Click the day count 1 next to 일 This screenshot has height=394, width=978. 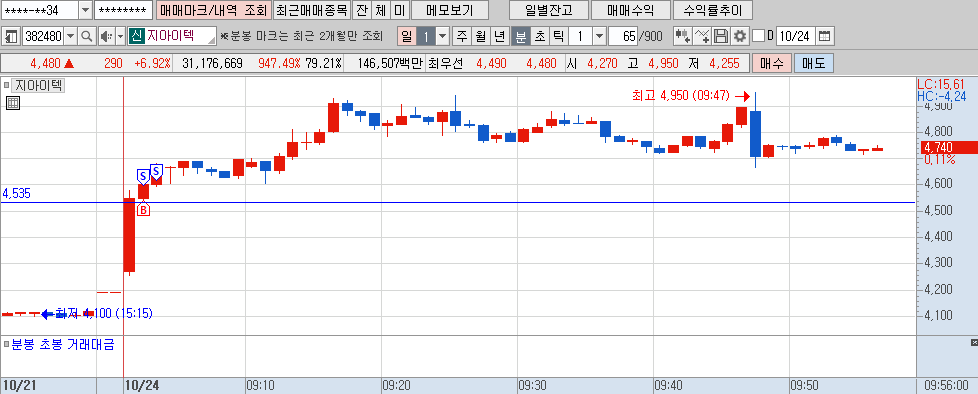click(426, 36)
